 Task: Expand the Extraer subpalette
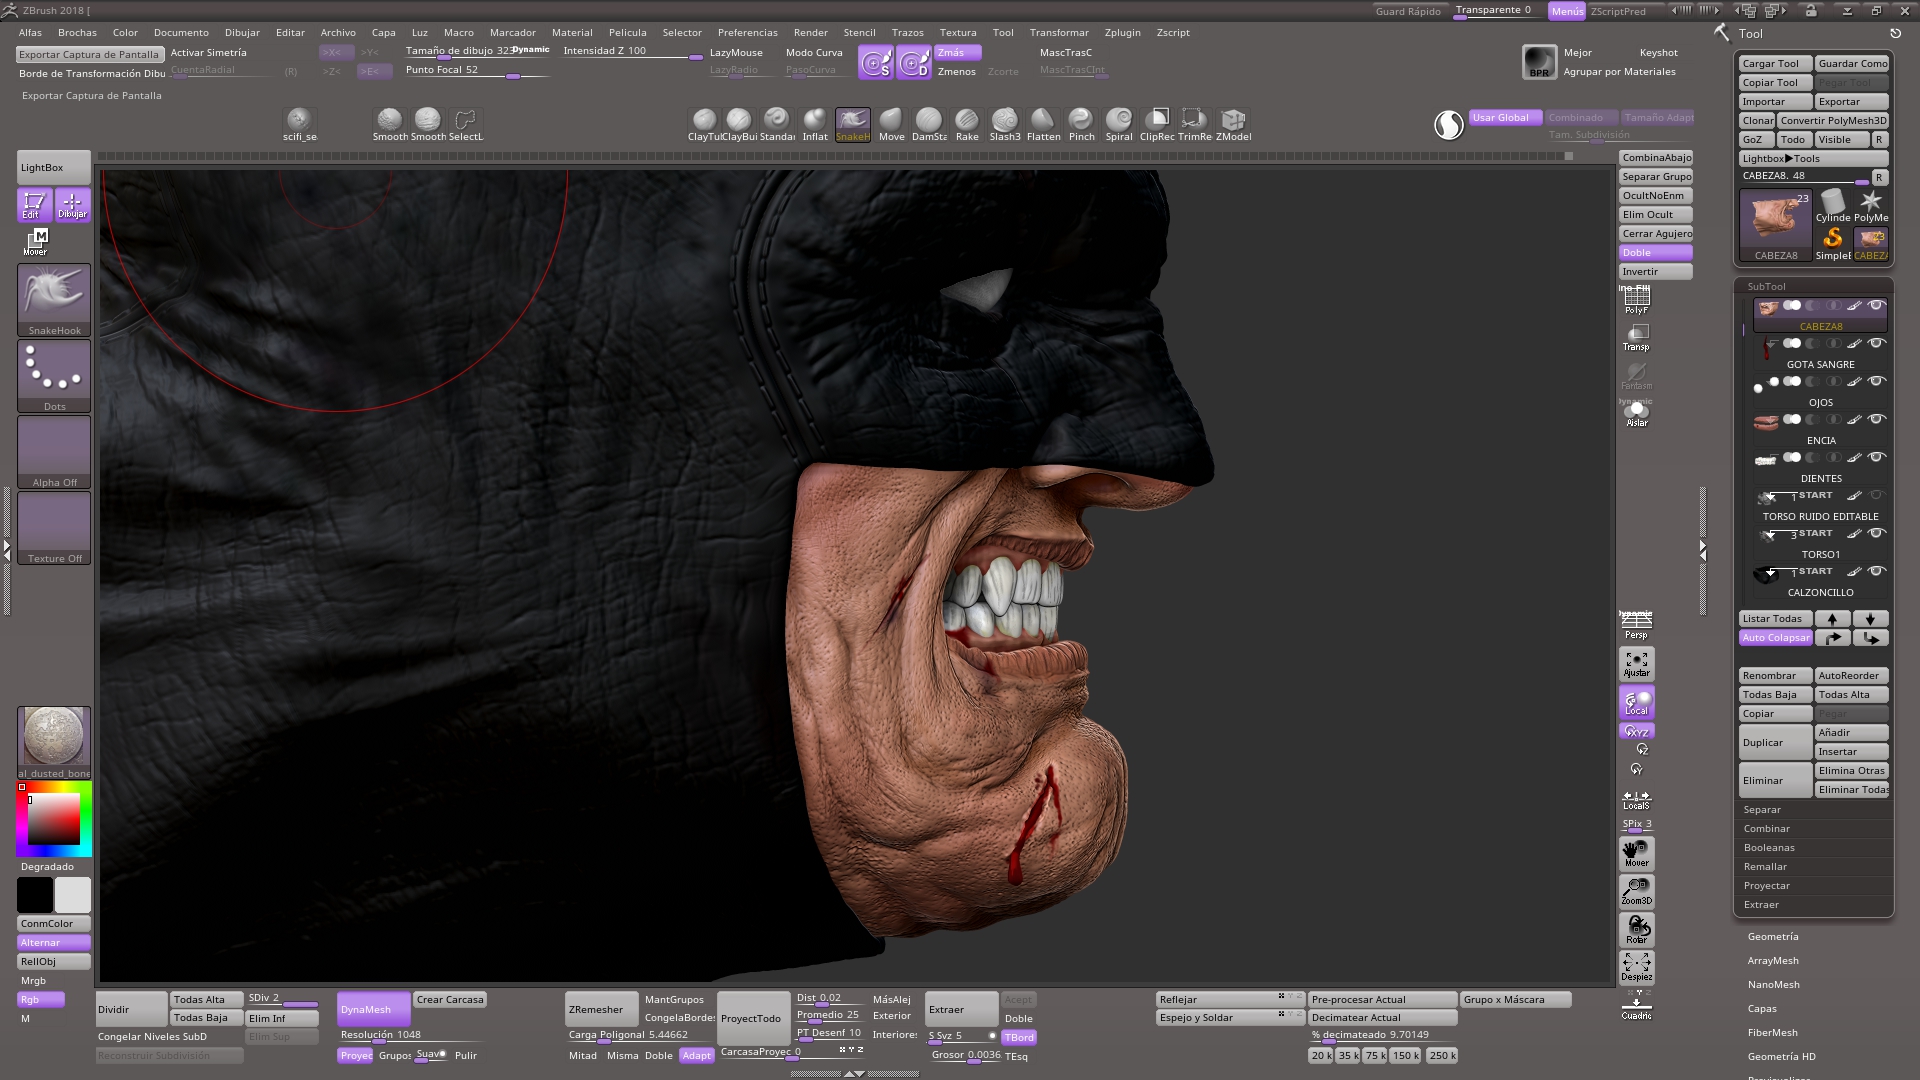click(x=1761, y=905)
